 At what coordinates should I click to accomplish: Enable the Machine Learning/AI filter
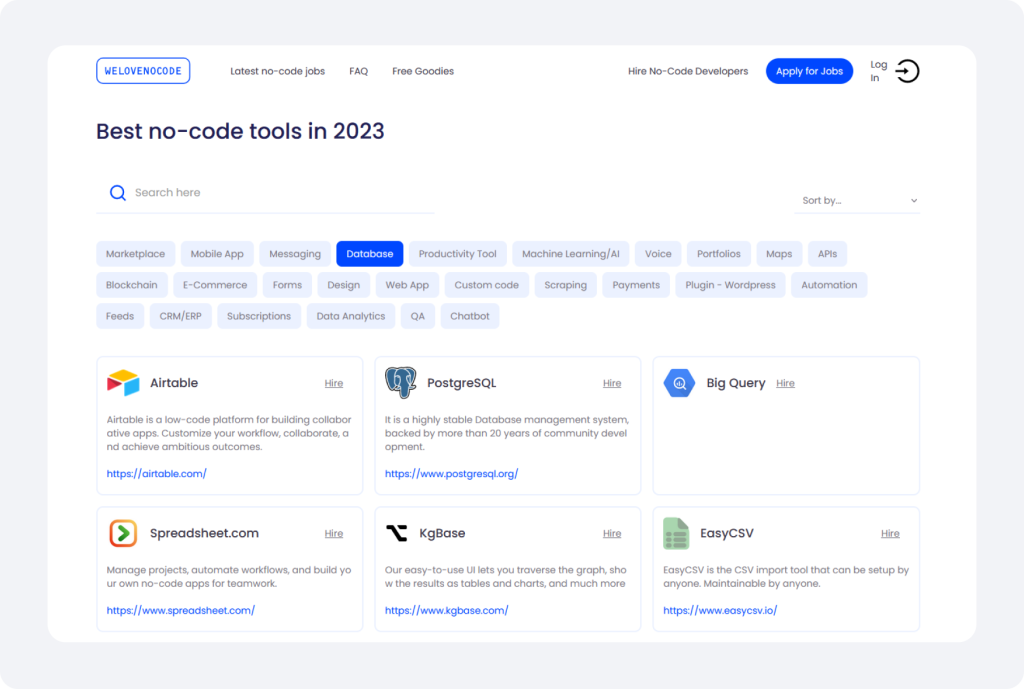click(571, 254)
